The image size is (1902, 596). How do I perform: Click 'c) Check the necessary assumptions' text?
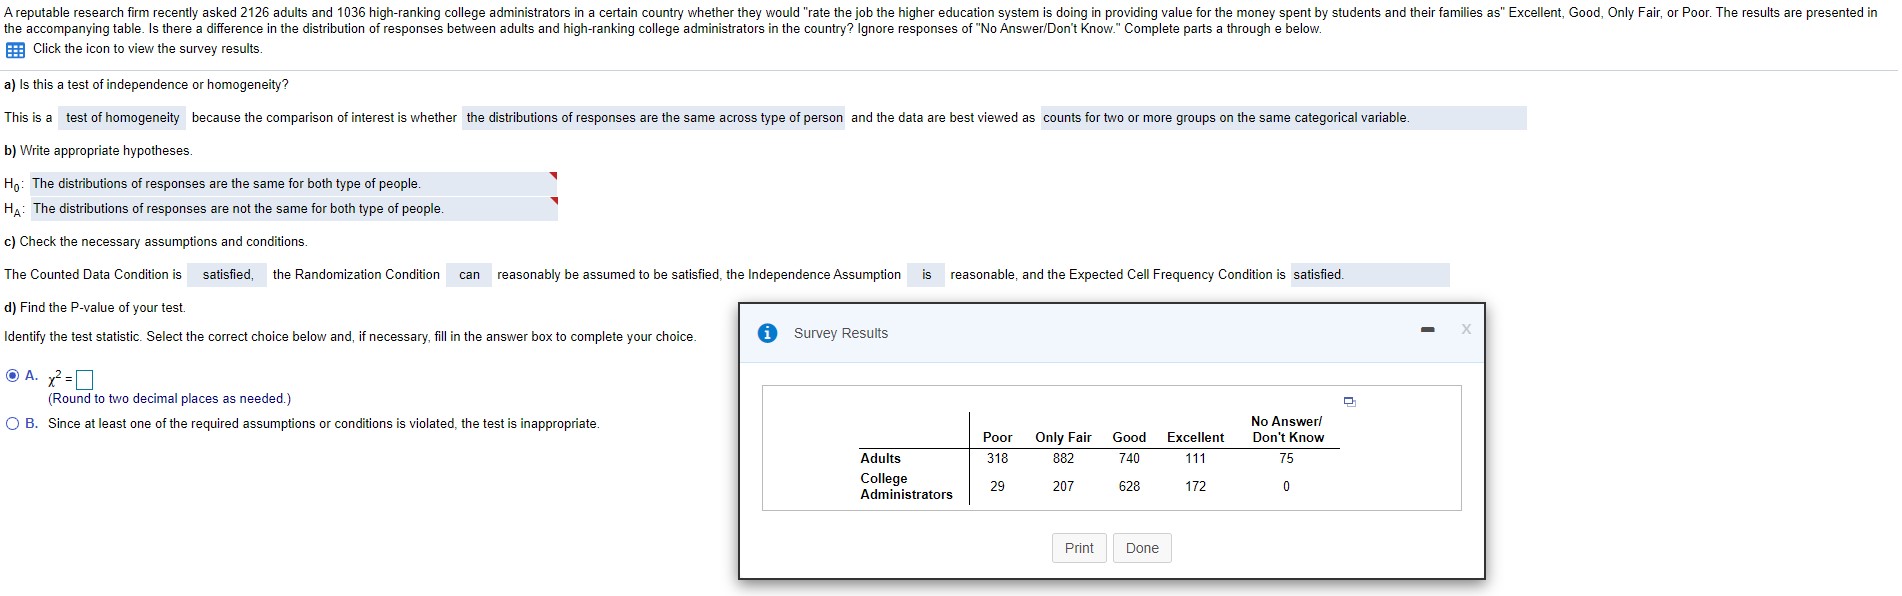(155, 242)
